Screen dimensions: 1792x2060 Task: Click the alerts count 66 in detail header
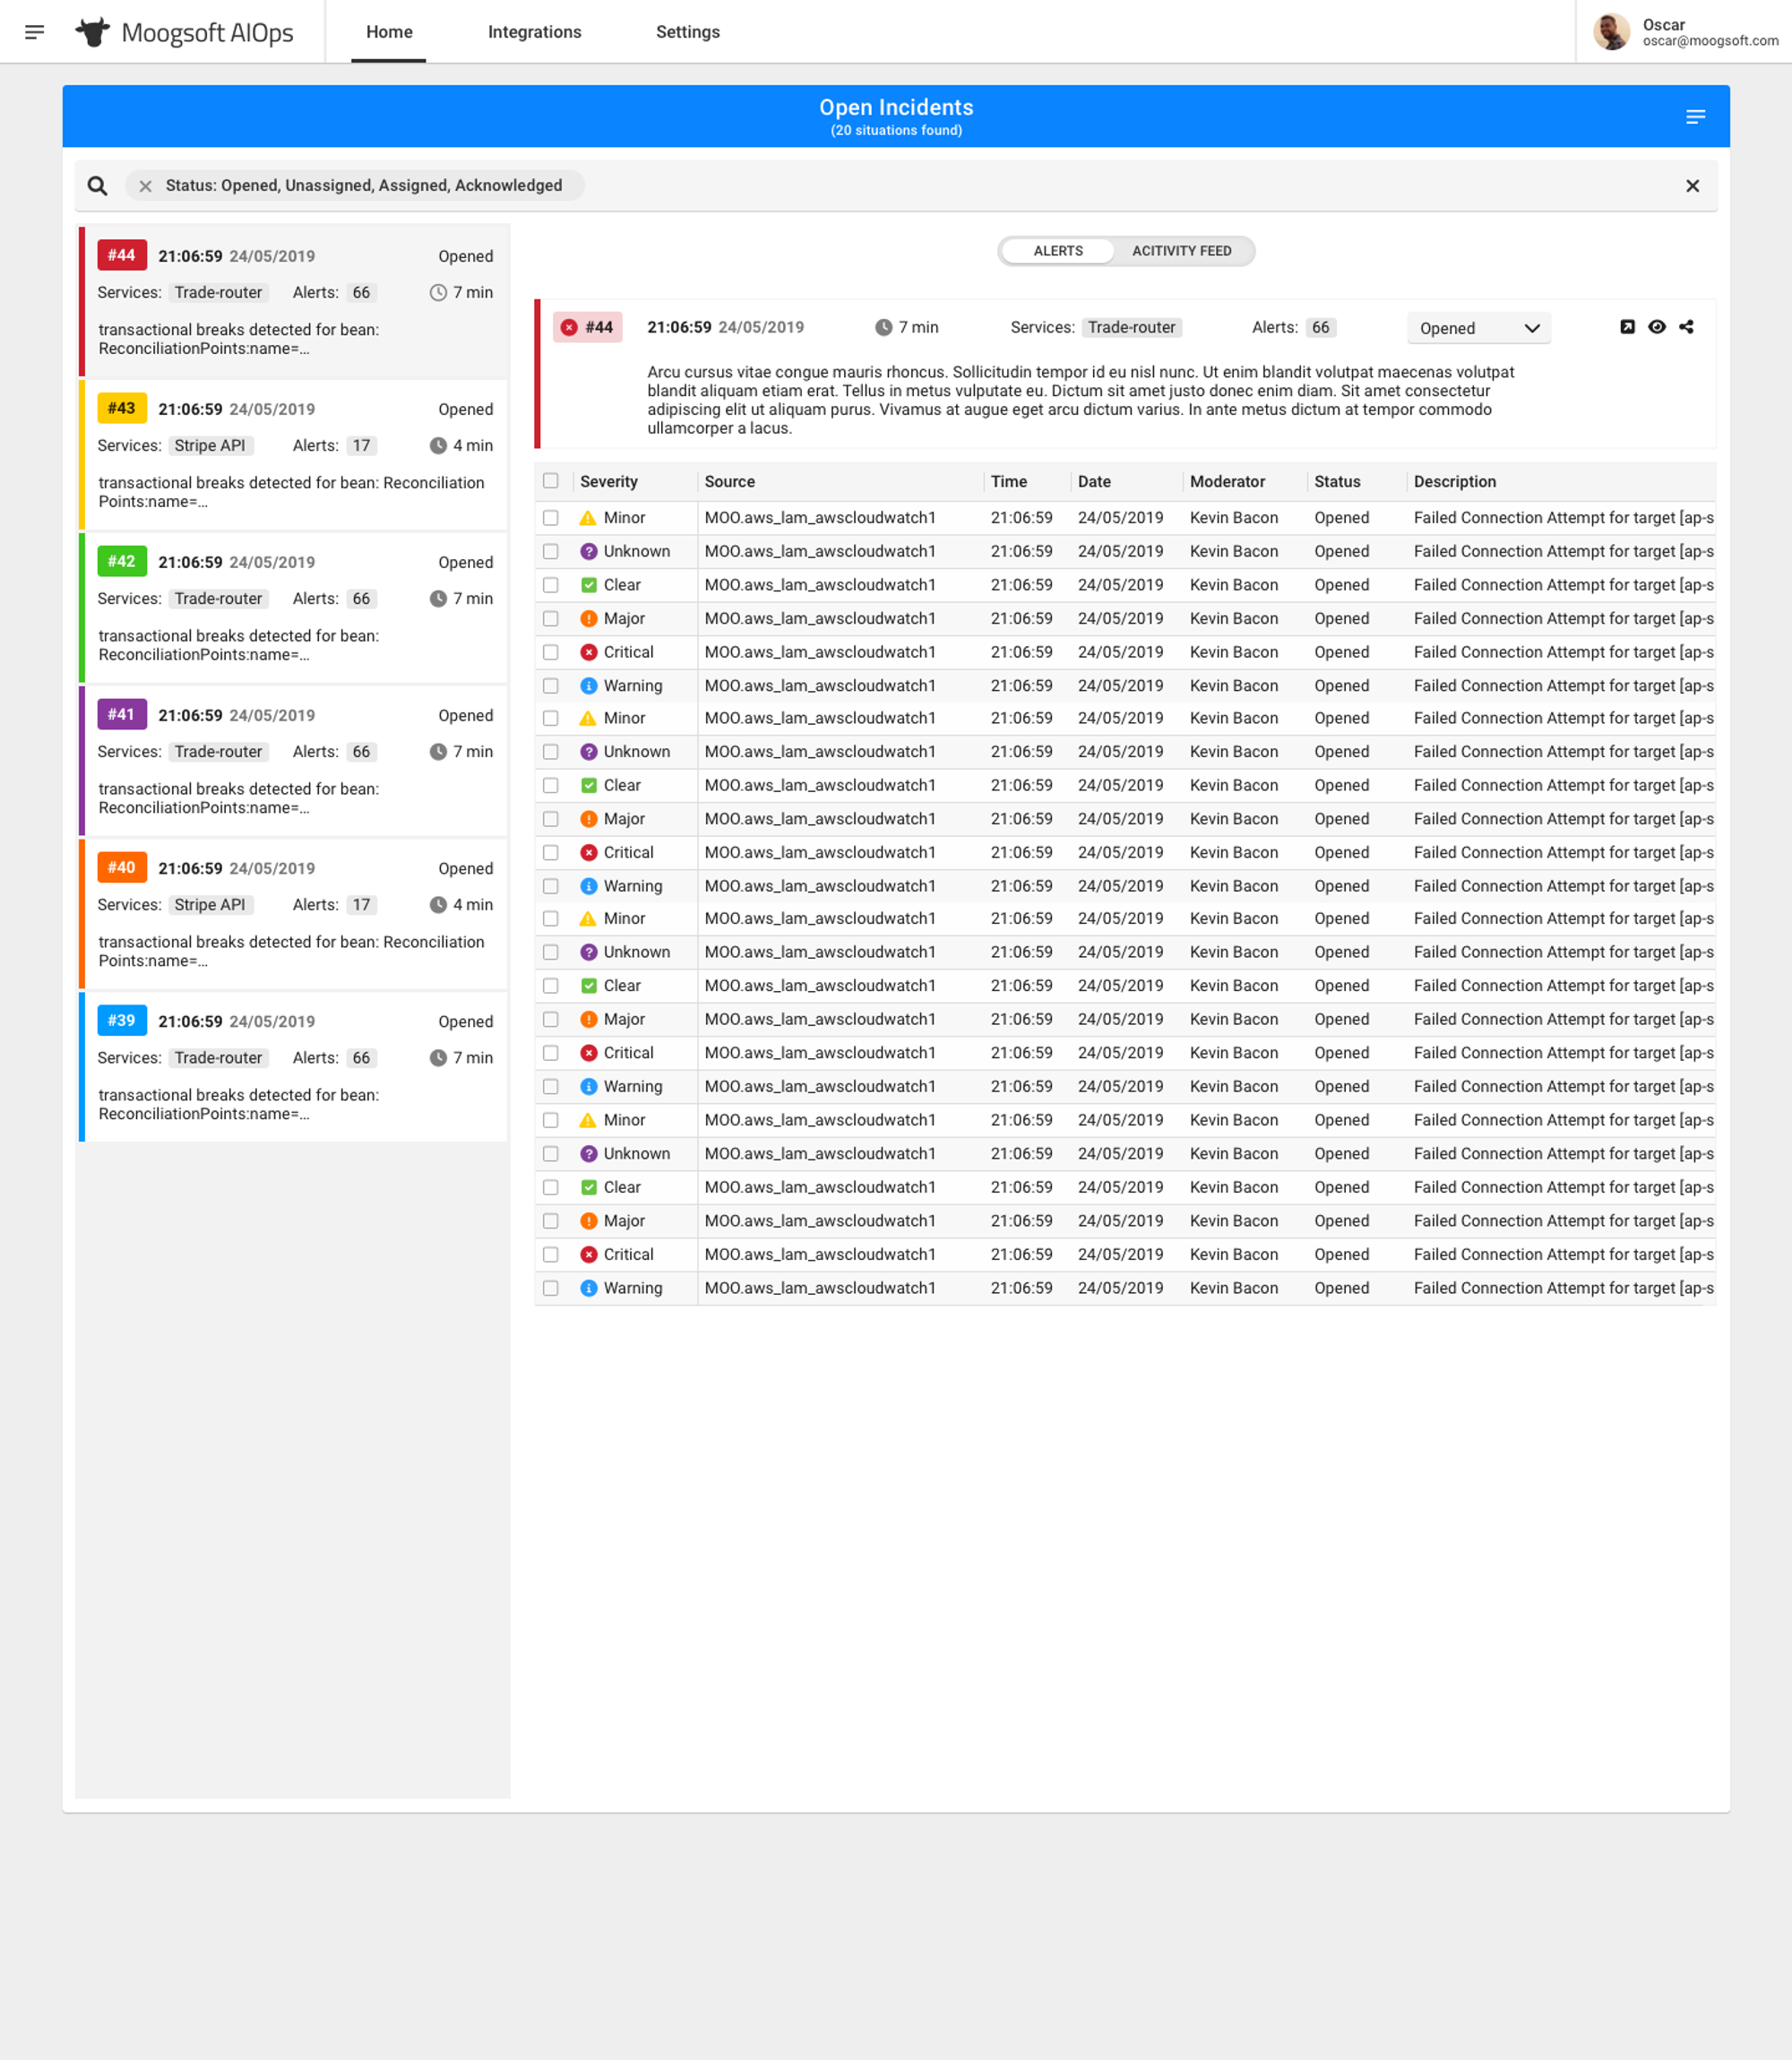[x=1320, y=328]
